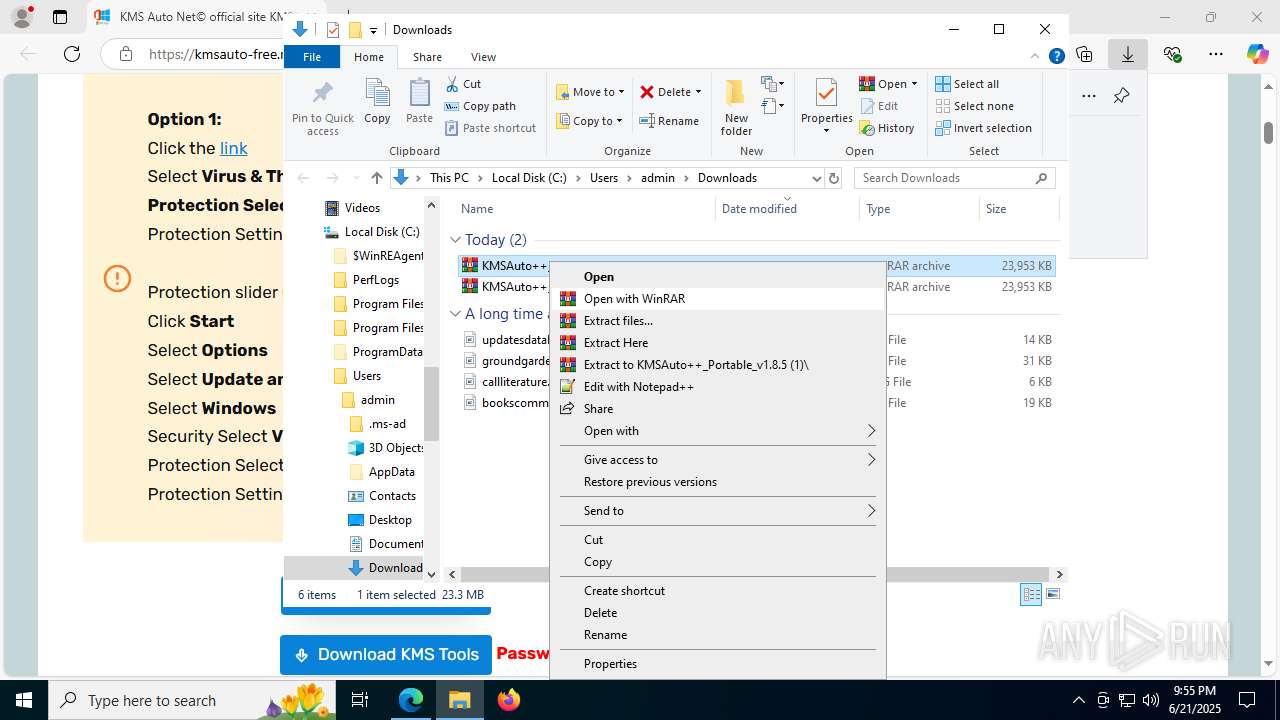Viewport: 1280px width, 720px height.
Task: Switch to large thumbnails view icon
Action: tap(1052, 594)
